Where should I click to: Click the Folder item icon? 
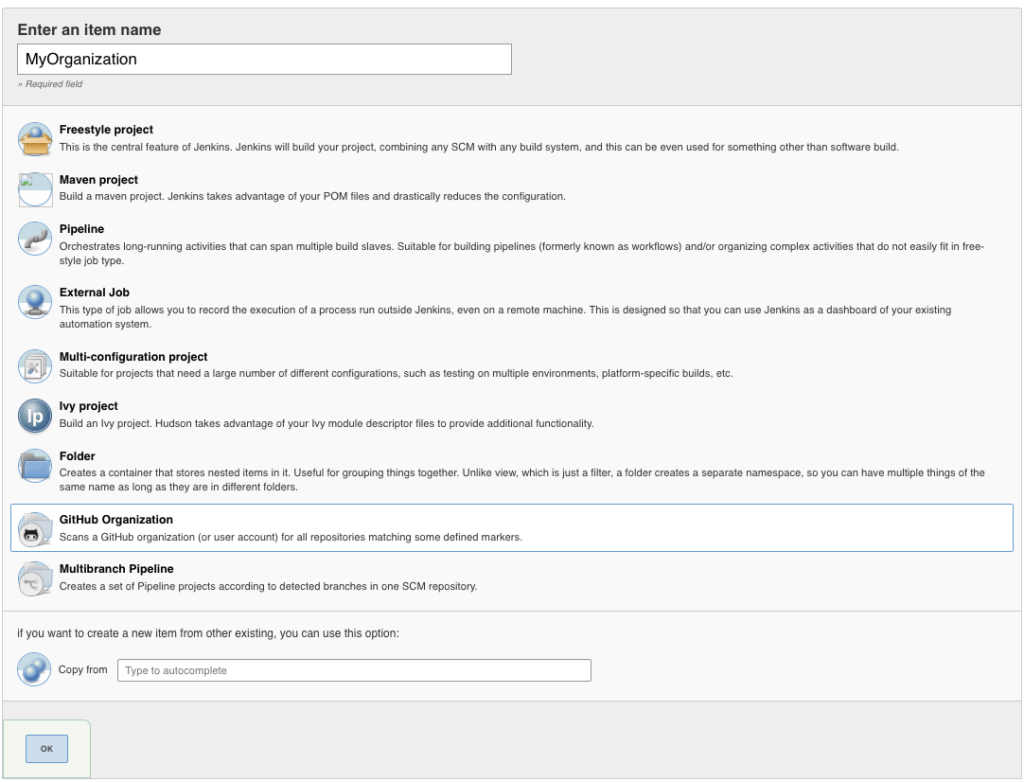(35, 465)
